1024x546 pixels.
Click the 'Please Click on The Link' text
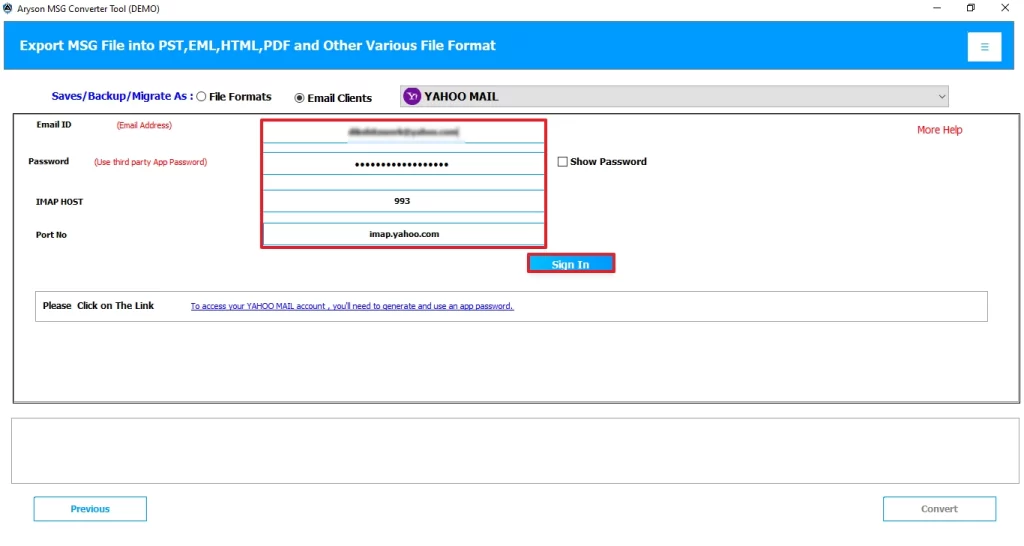[98, 306]
